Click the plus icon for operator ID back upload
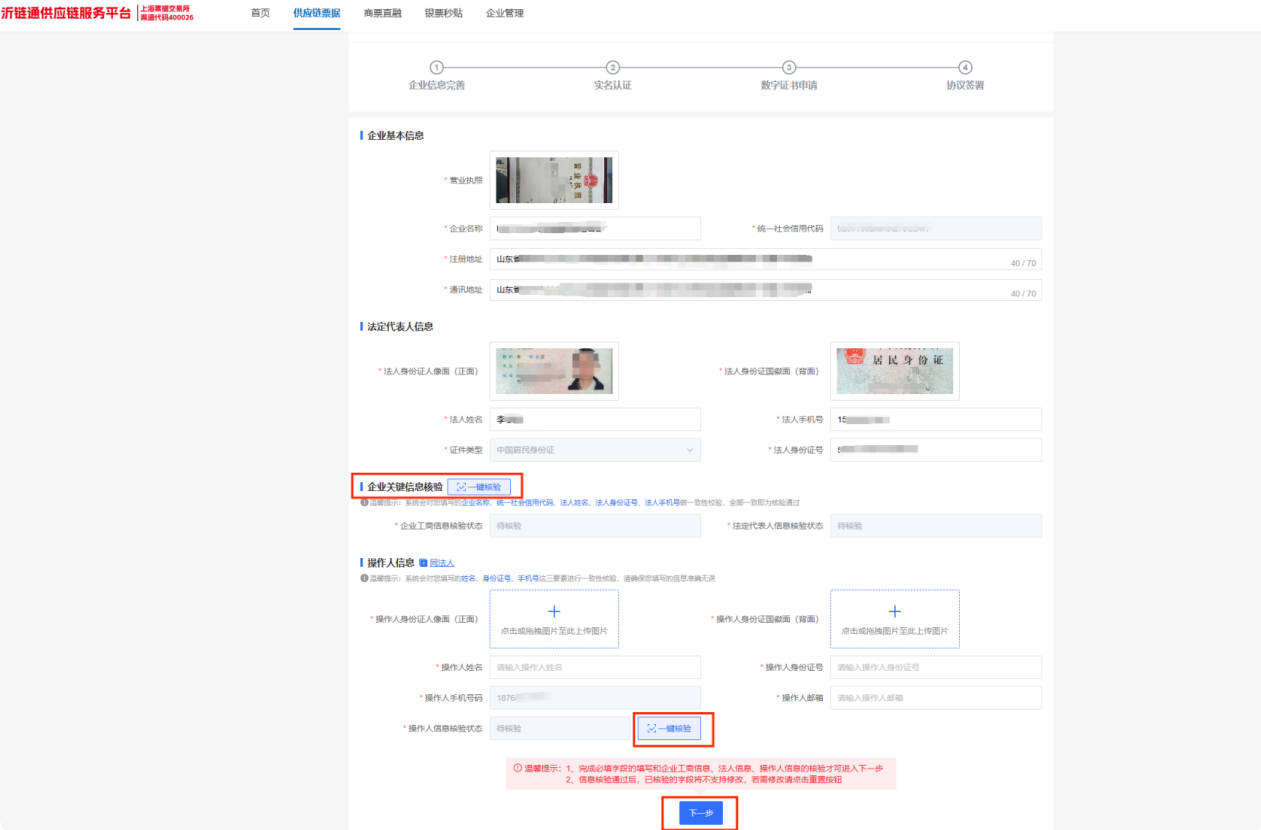1261x830 pixels. coord(895,611)
